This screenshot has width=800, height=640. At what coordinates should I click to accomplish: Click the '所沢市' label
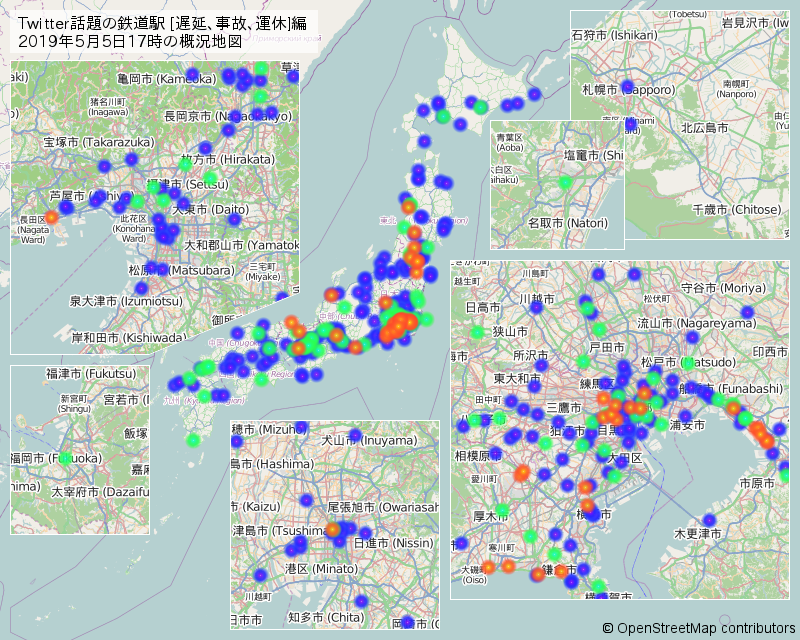[x=531, y=355]
